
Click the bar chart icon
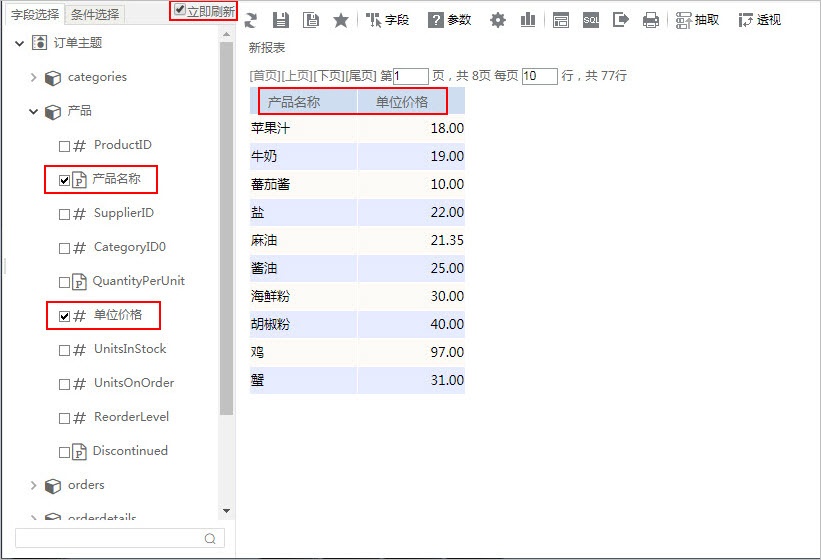tap(528, 20)
